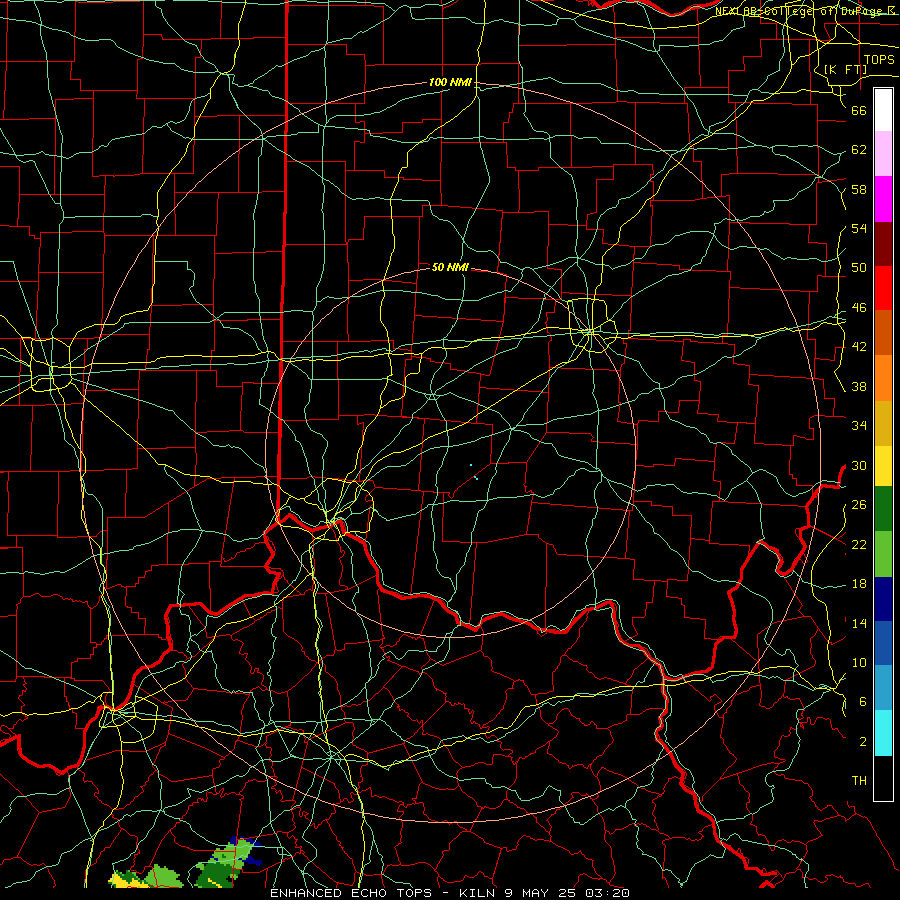Click the black TH legend swatch
This screenshot has height=900, width=900.
pos(883,778)
